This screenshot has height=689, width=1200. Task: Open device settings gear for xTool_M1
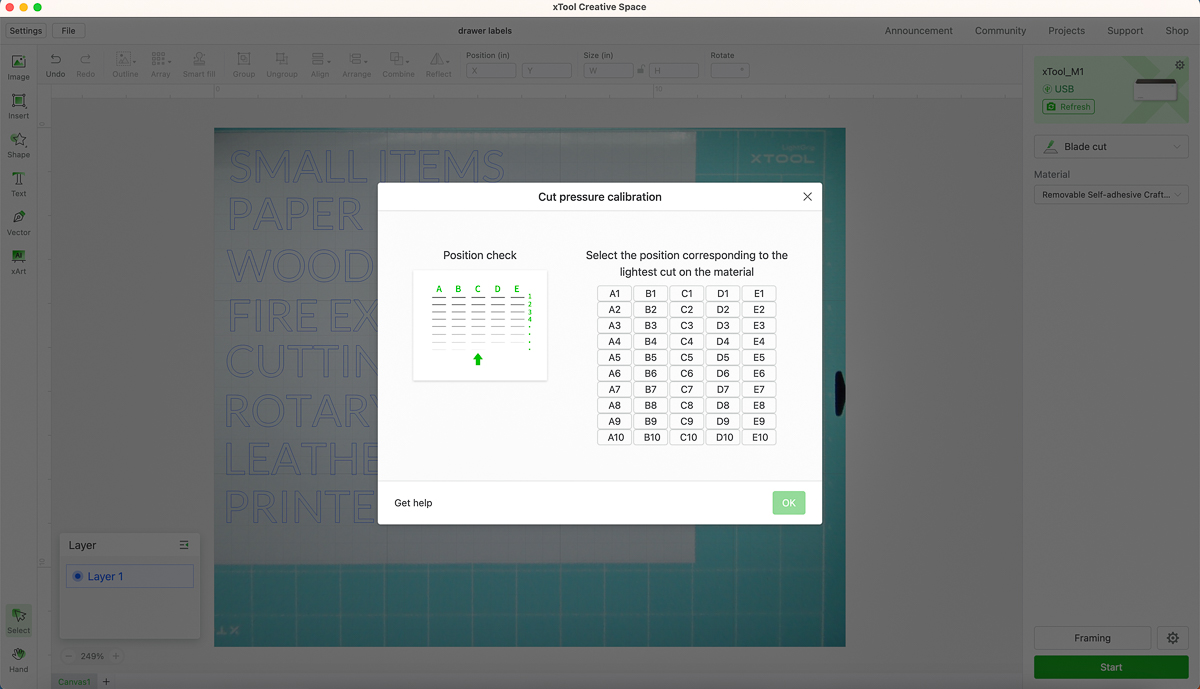click(1180, 66)
